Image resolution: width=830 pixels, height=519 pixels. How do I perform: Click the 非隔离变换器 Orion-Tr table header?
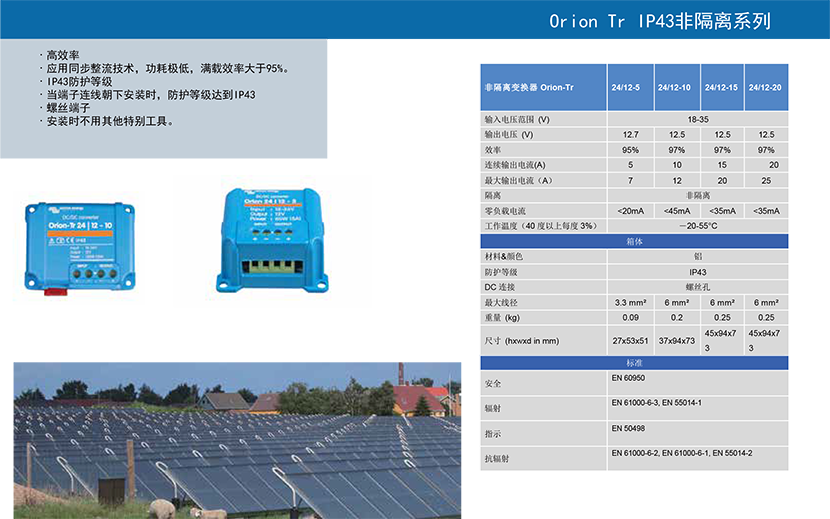click(543, 88)
